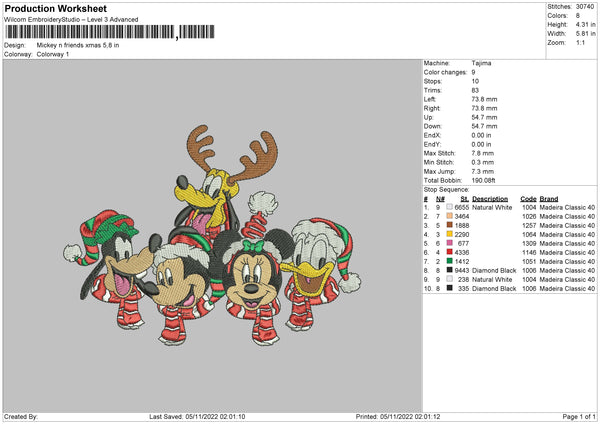Click the 'Down:' measurement value
The width and height of the screenshot is (600, 424).
coord(484,126)
